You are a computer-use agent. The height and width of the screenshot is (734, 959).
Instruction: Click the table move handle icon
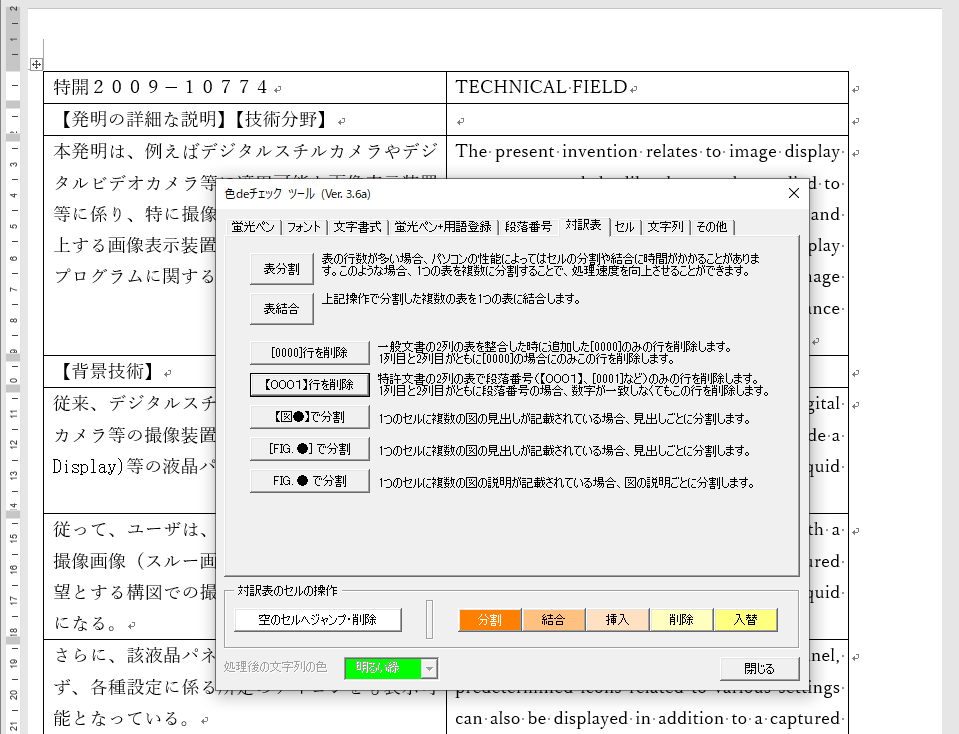[36, 65]
